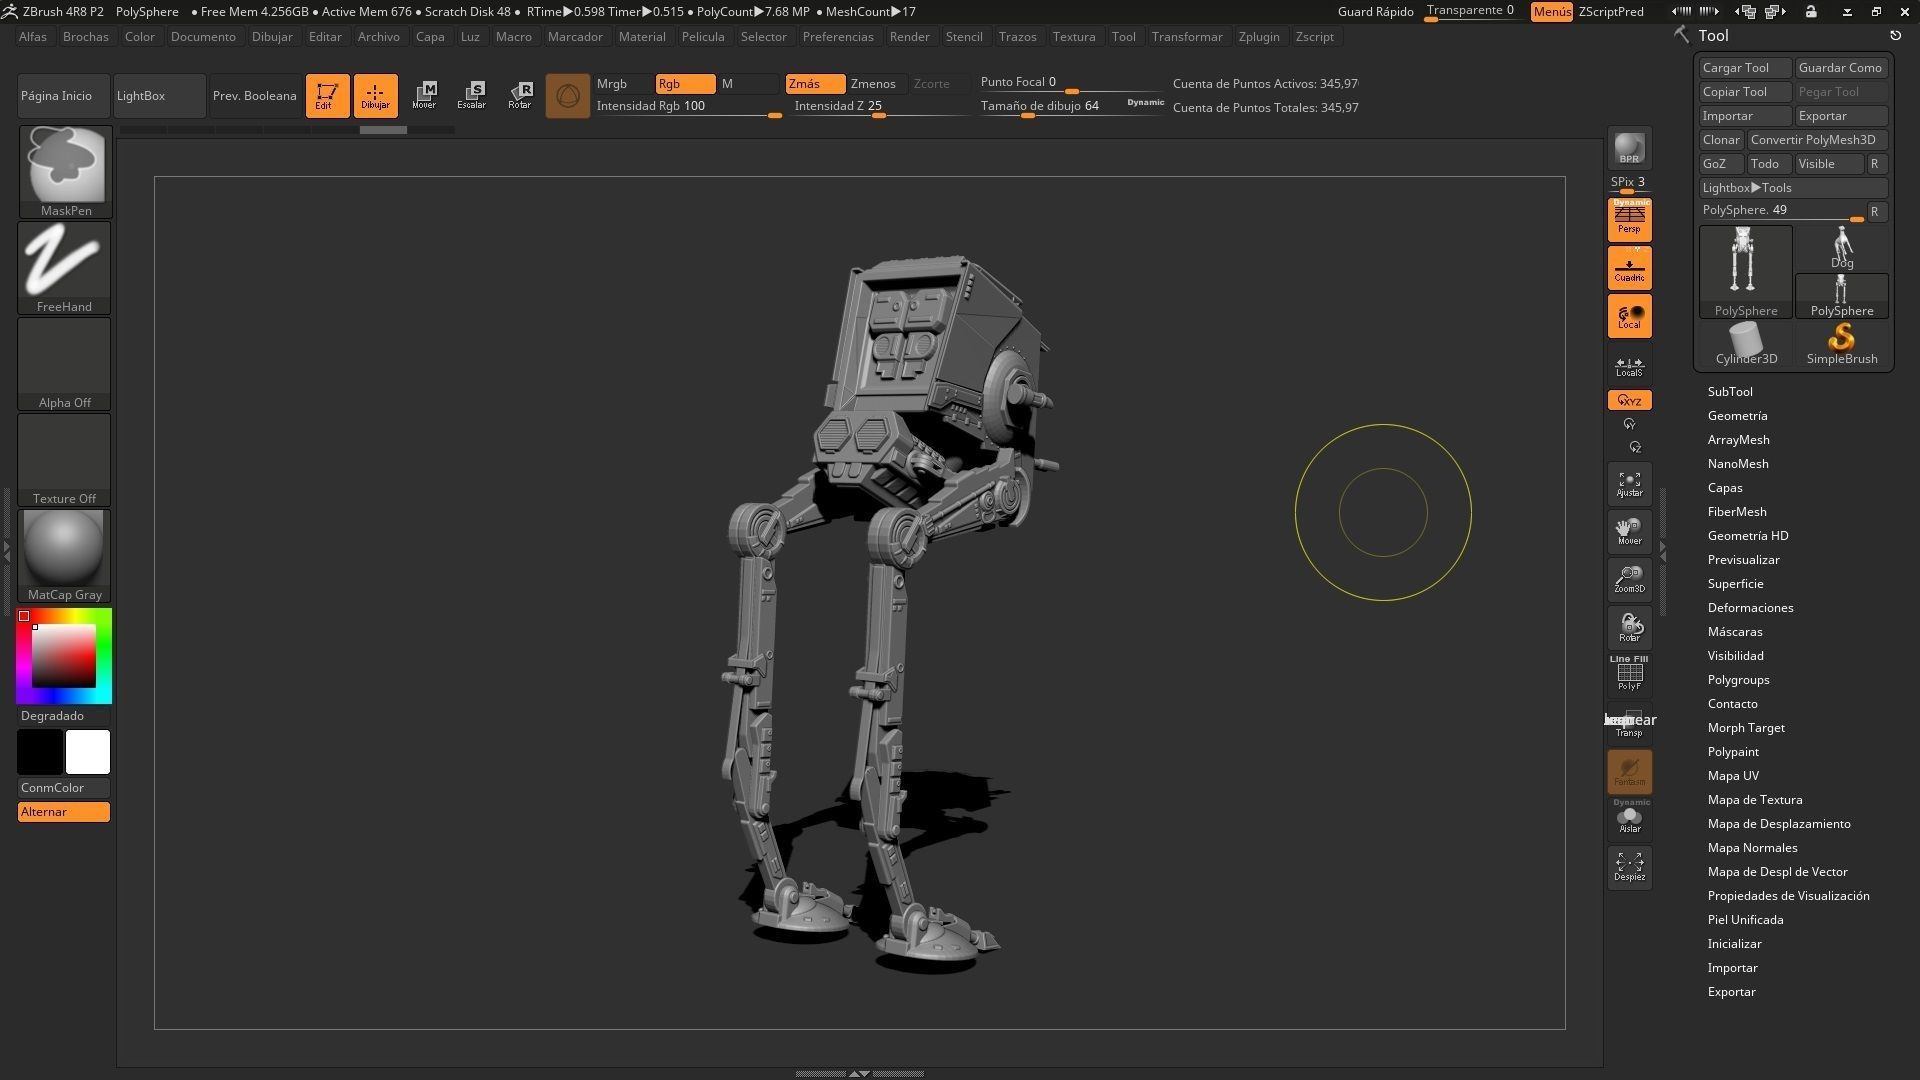Toggle Cuadric floor grid
This screenshot has height=1080, width=1920.
(1629, 268)
